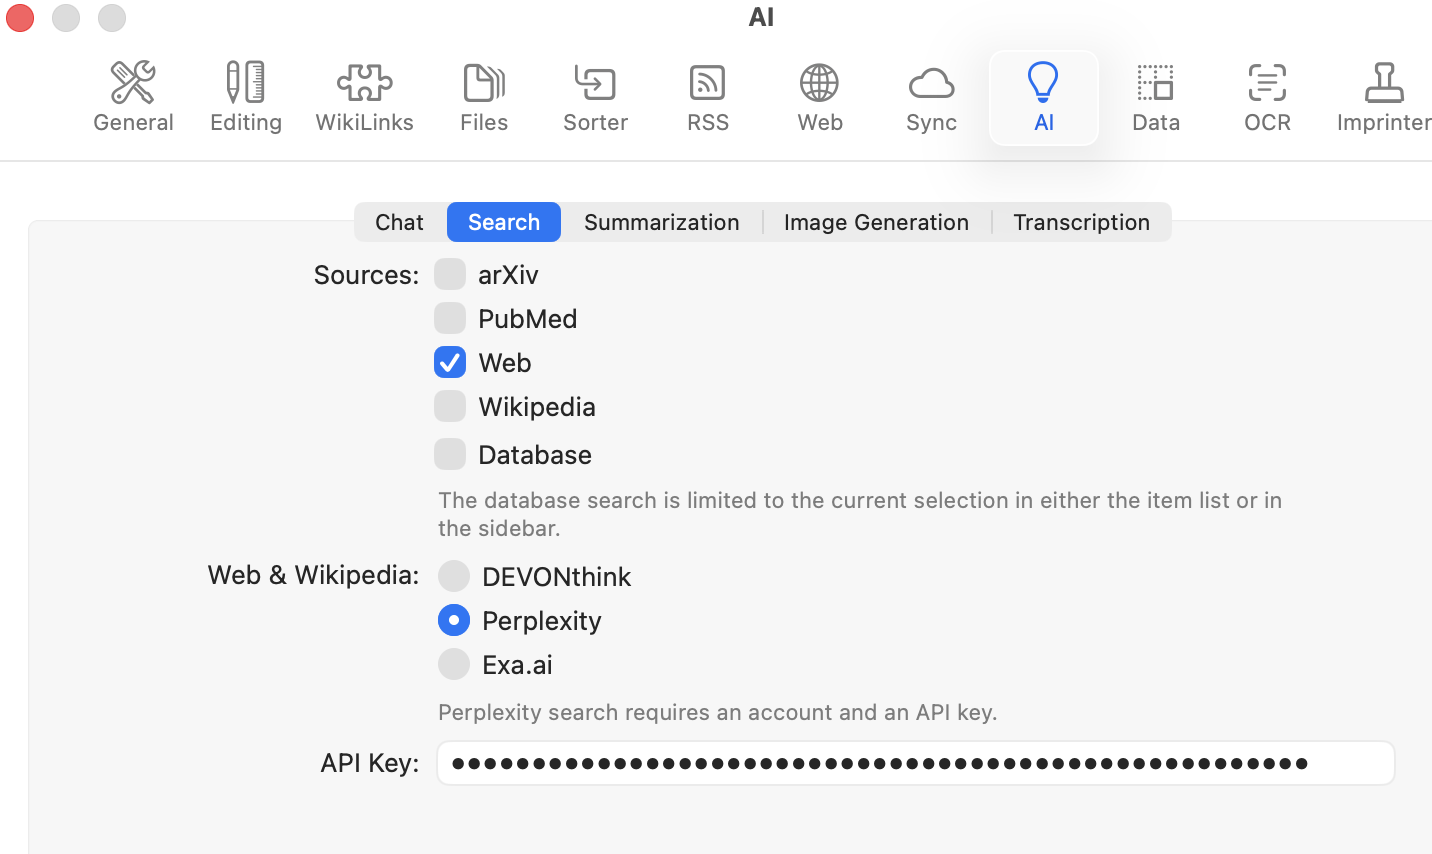This screenshot has width=1432, height=854.
Task: Open the Editing preferences pane
Action: (245, 98)
